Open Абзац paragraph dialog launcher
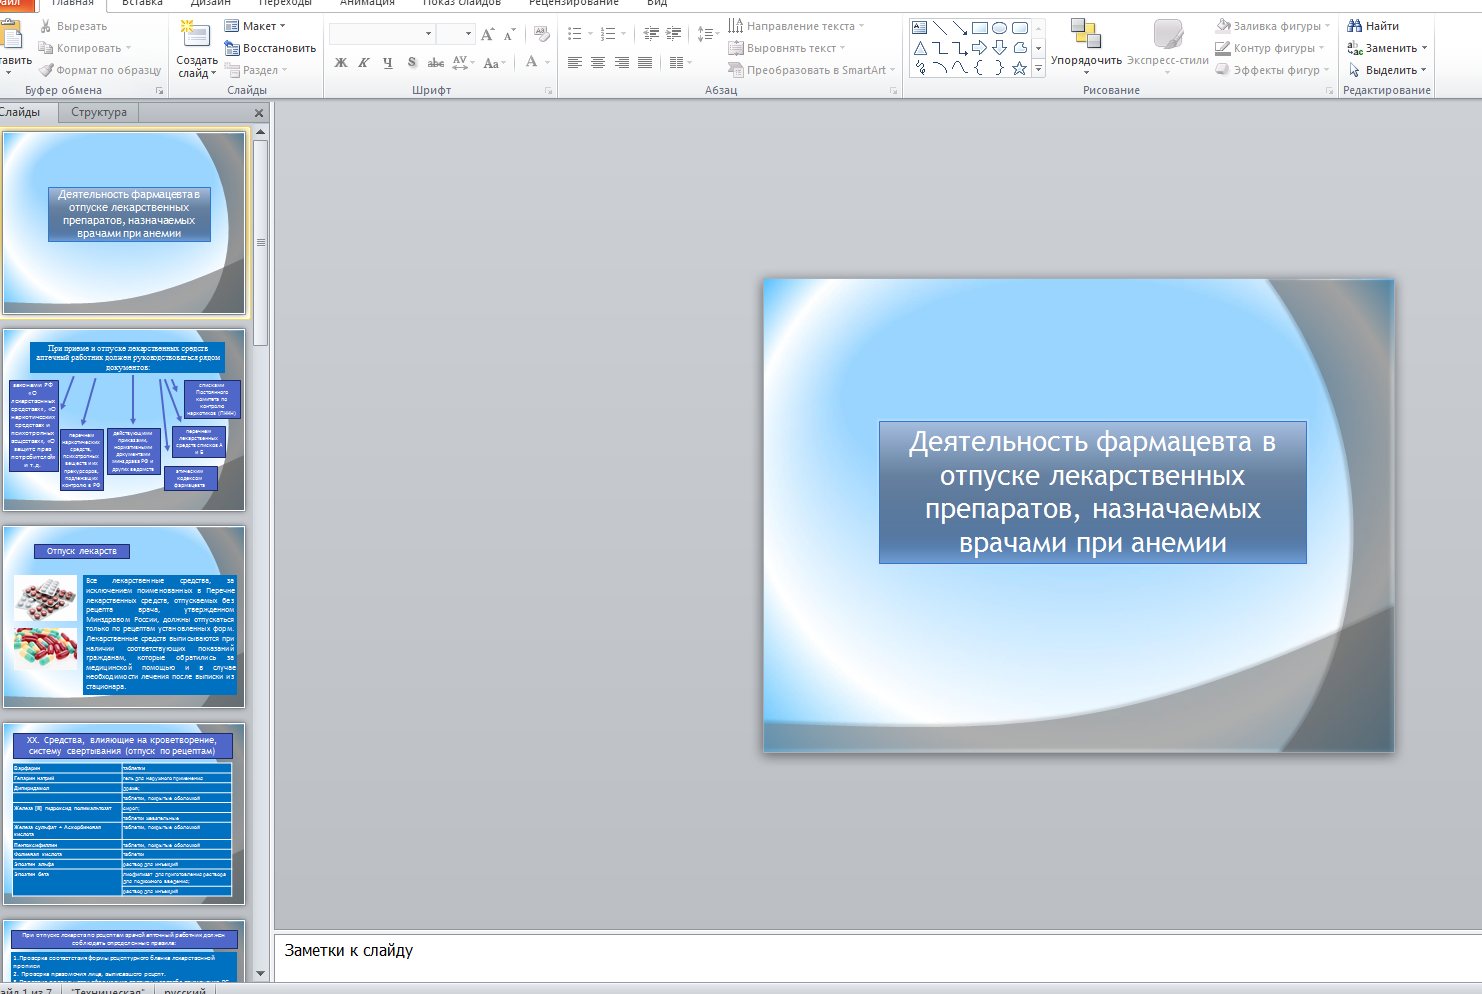 coord(894,91)
